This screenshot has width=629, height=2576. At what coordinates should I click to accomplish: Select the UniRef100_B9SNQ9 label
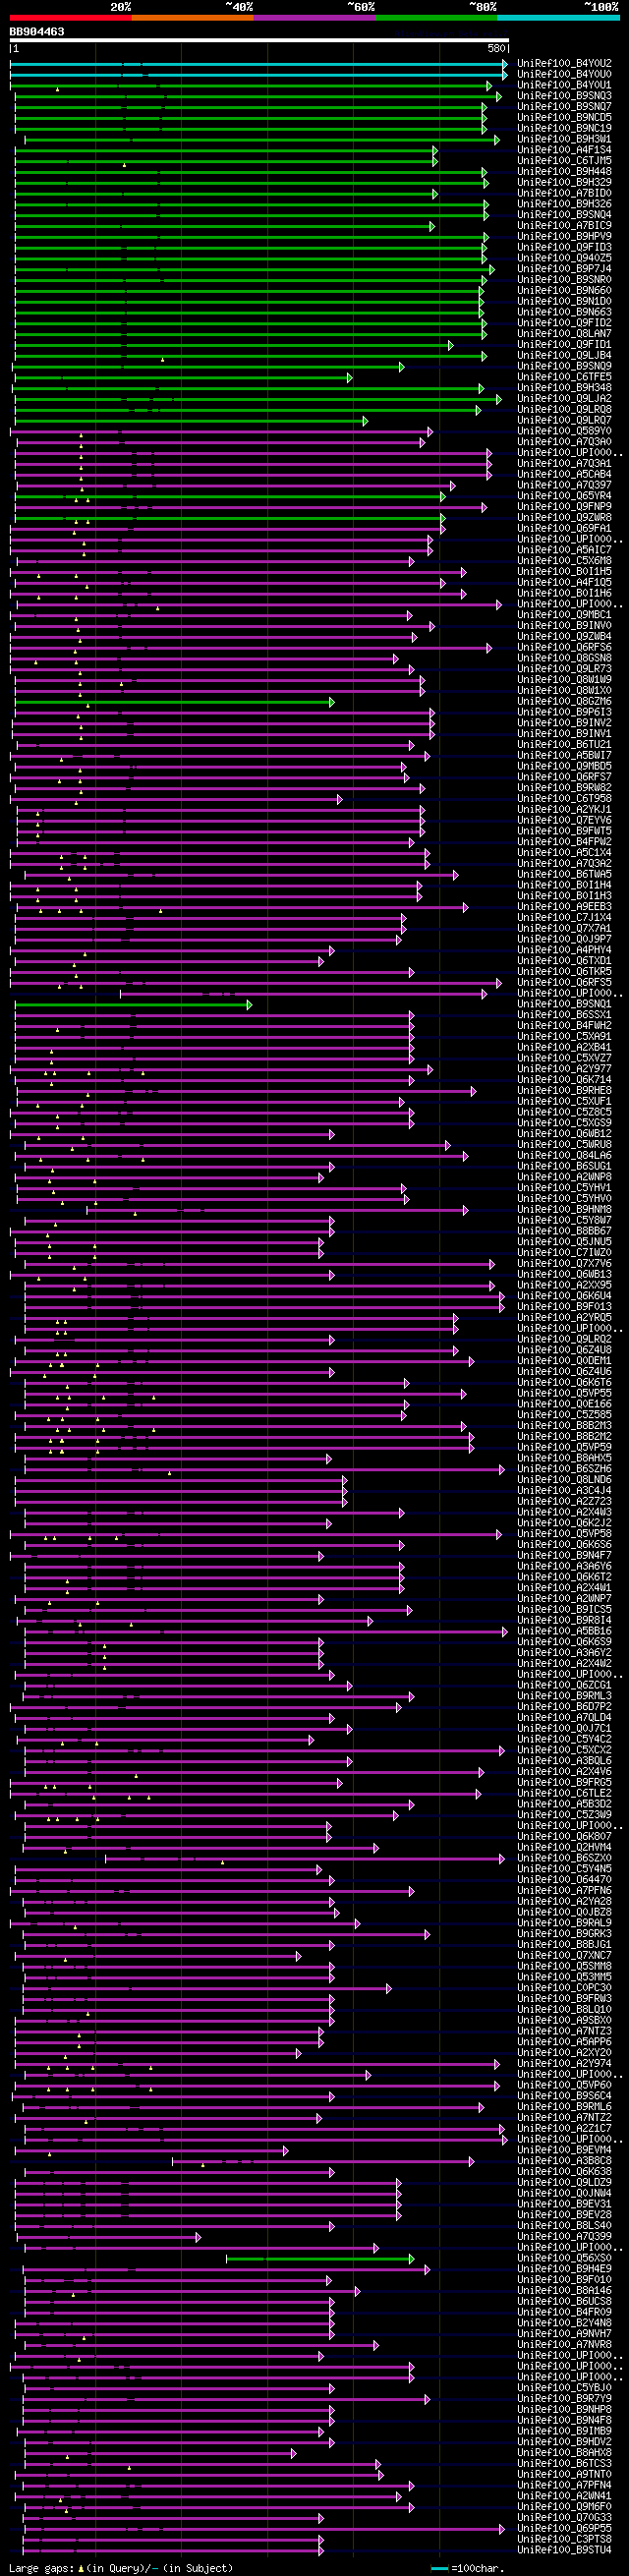click(564, 366)
